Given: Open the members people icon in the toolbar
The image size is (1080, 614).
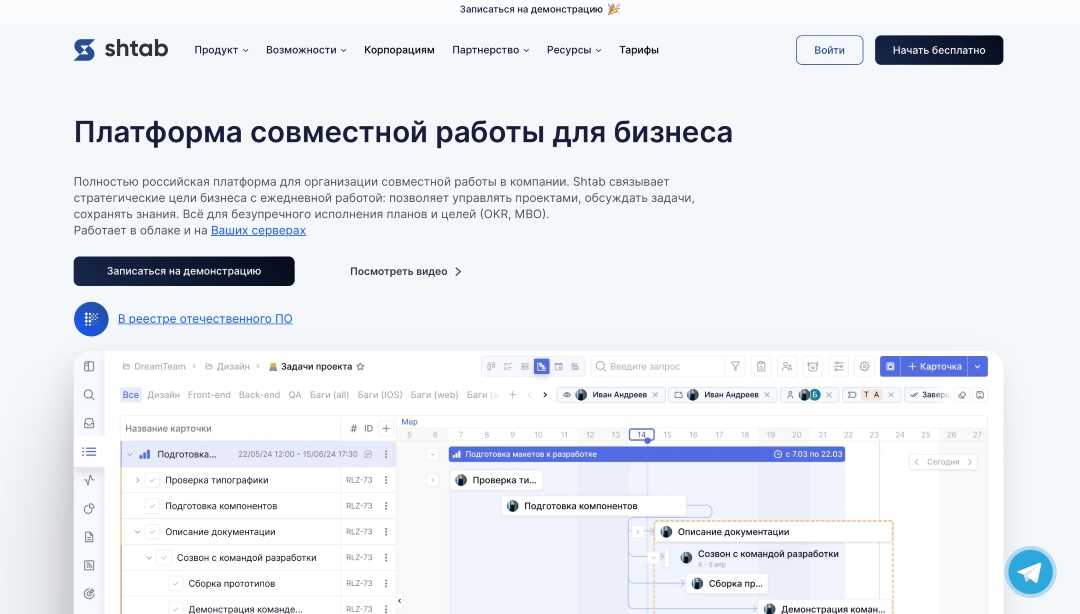Looking at the screenshot, I should pyautogui.click(x=787, y=367).
